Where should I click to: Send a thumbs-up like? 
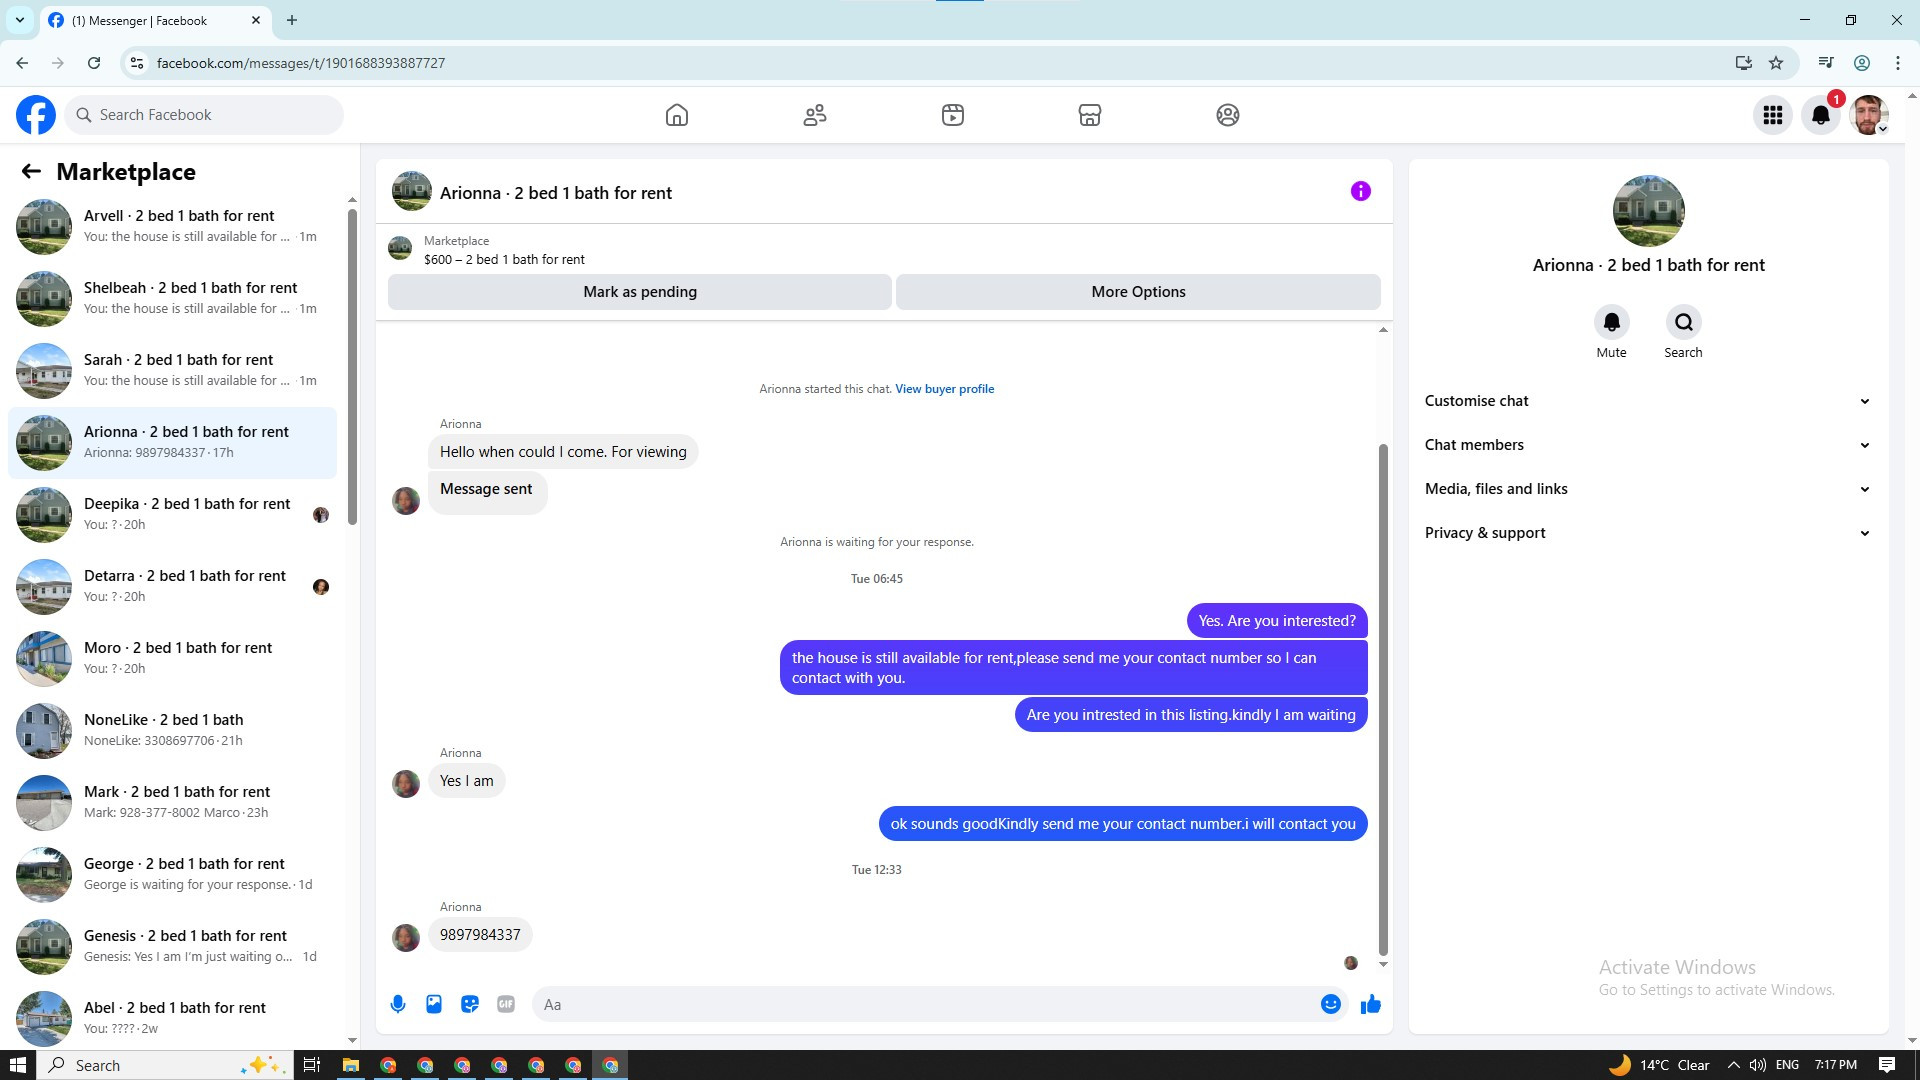coord(1371,1004)
